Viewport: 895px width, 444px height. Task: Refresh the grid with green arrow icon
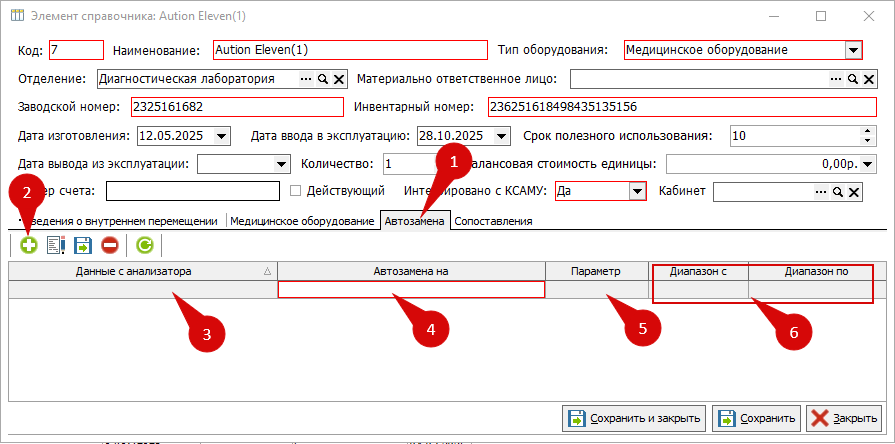tap(145, 244)
